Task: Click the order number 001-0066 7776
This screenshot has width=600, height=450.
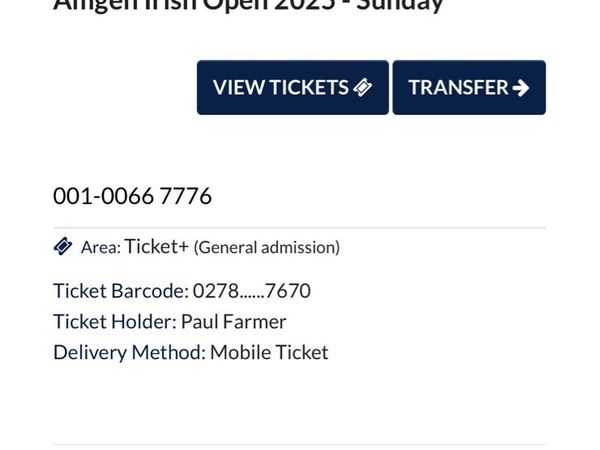Action: pyautogui.click(x=132, y=196)
